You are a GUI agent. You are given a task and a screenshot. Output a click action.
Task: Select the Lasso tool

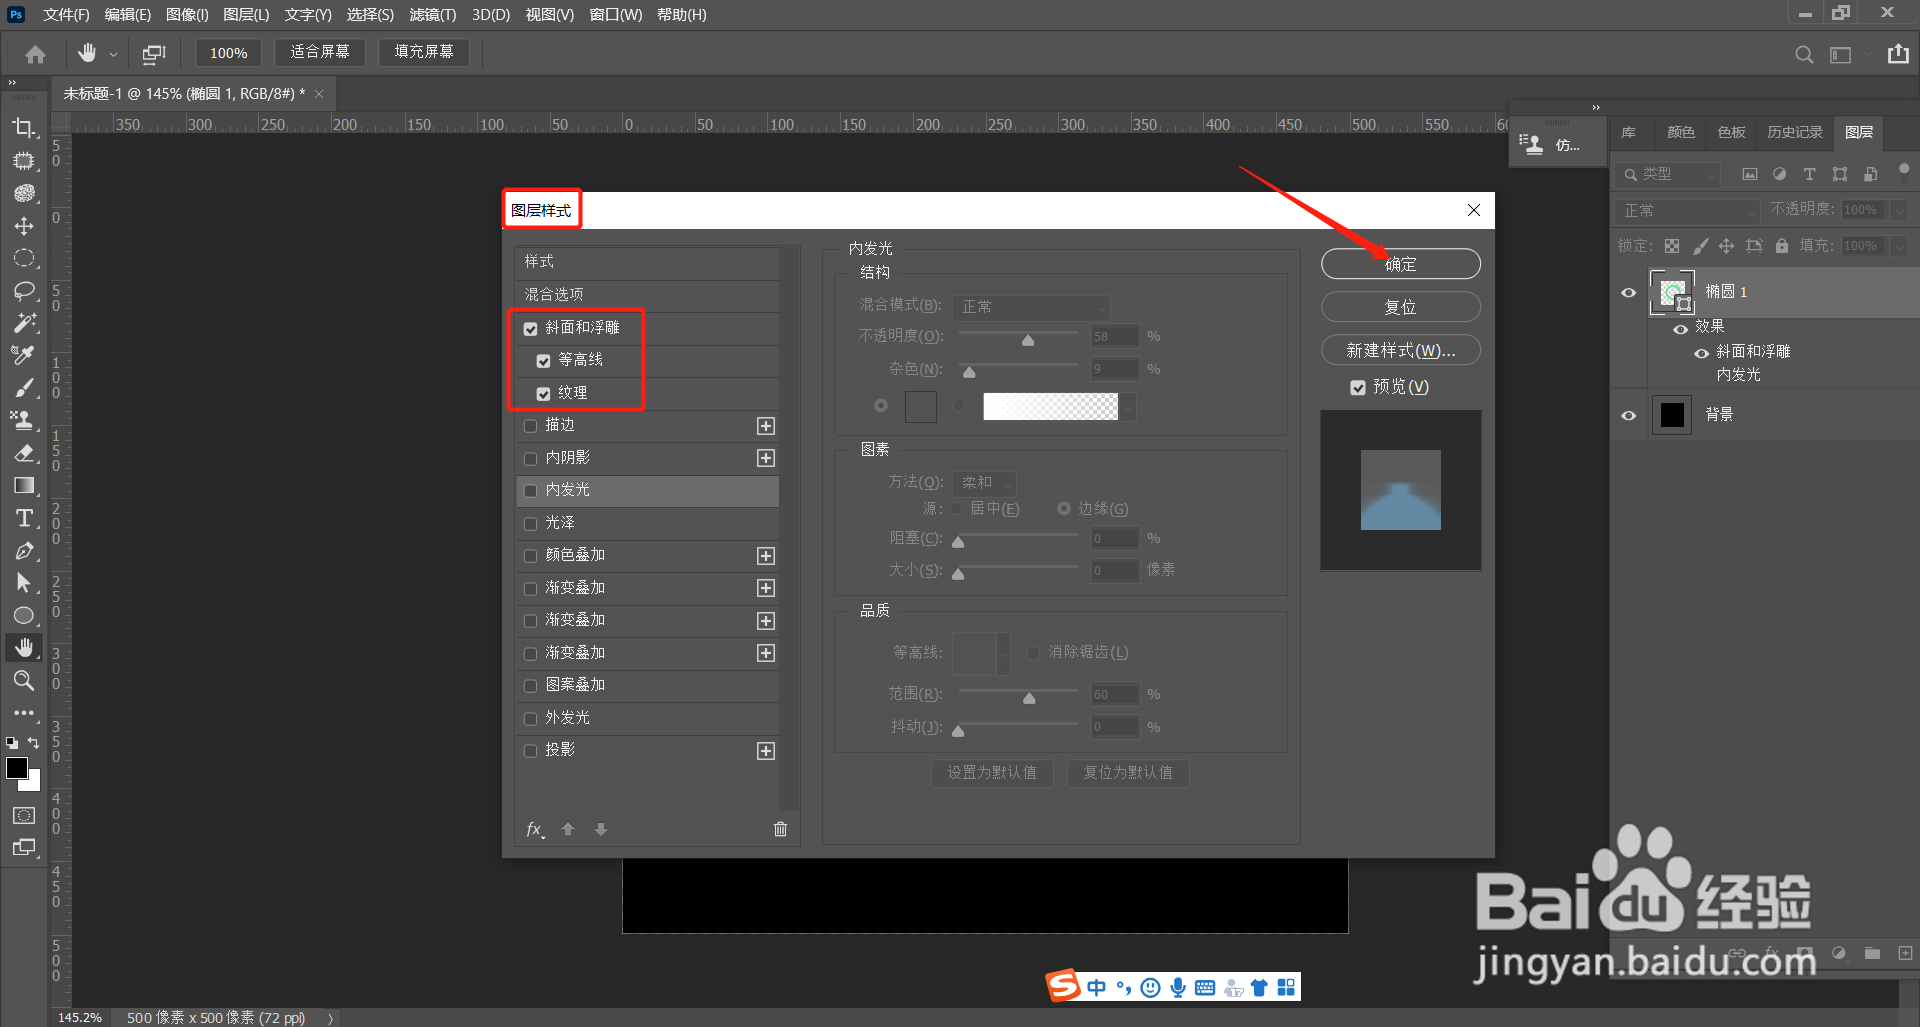pyautogui.click(x=24, y=291)
